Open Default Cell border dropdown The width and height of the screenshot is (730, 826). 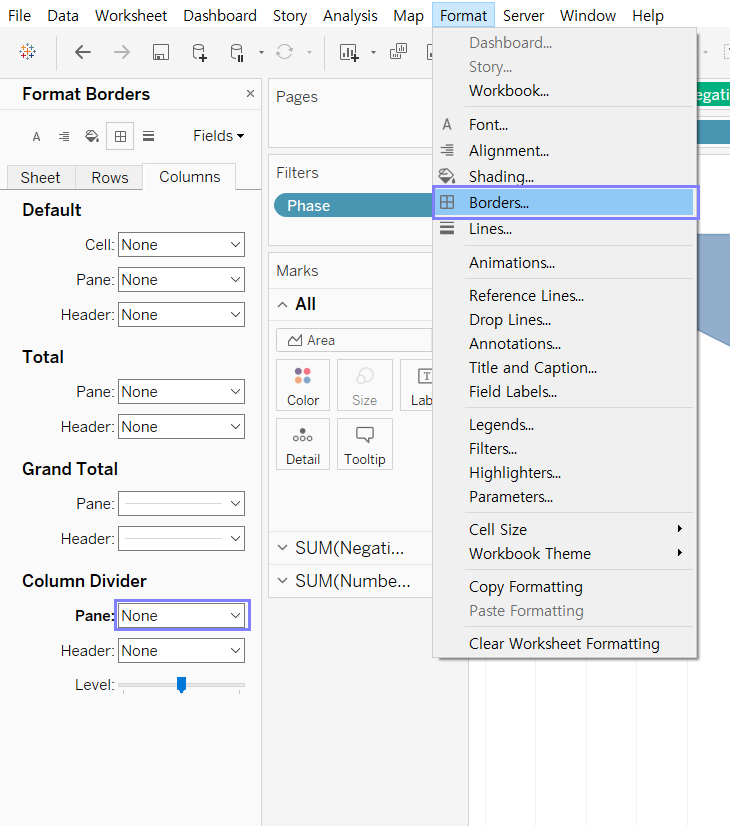click(x=181, y=244)
